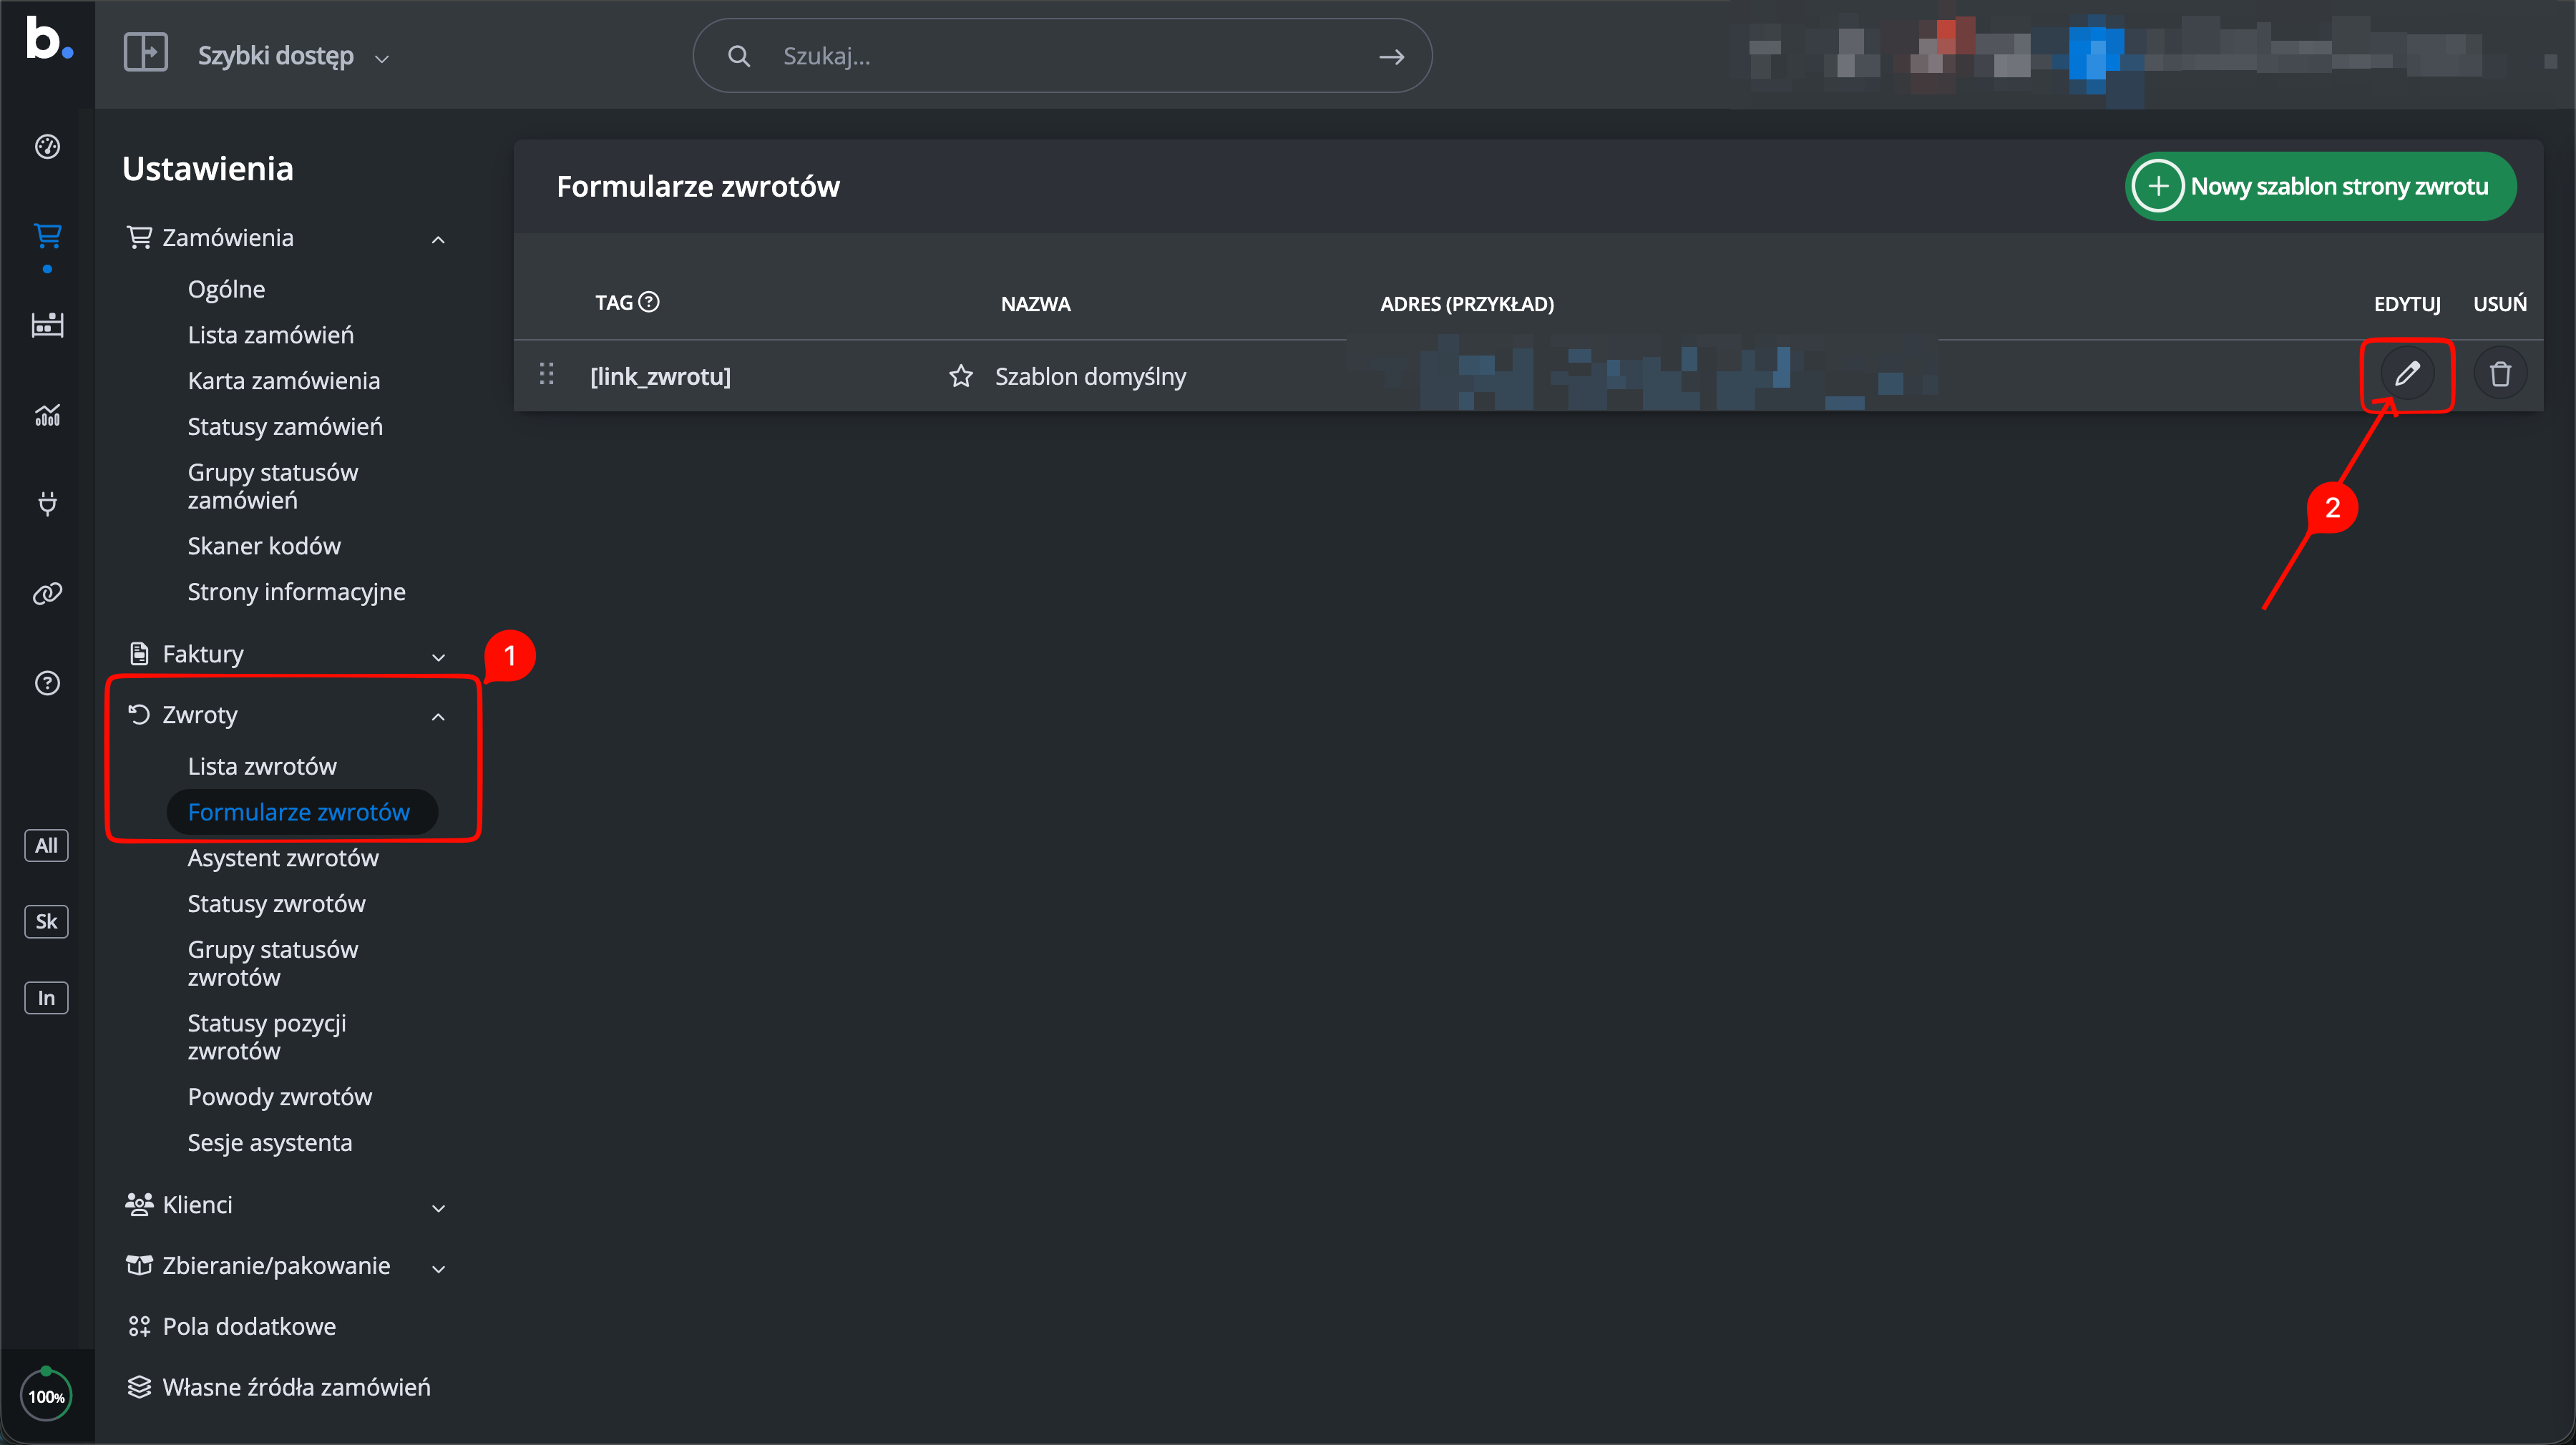Open Asystent zwrotów settings
Screen dimensions: 2576x1445
[x=283, y=859]
